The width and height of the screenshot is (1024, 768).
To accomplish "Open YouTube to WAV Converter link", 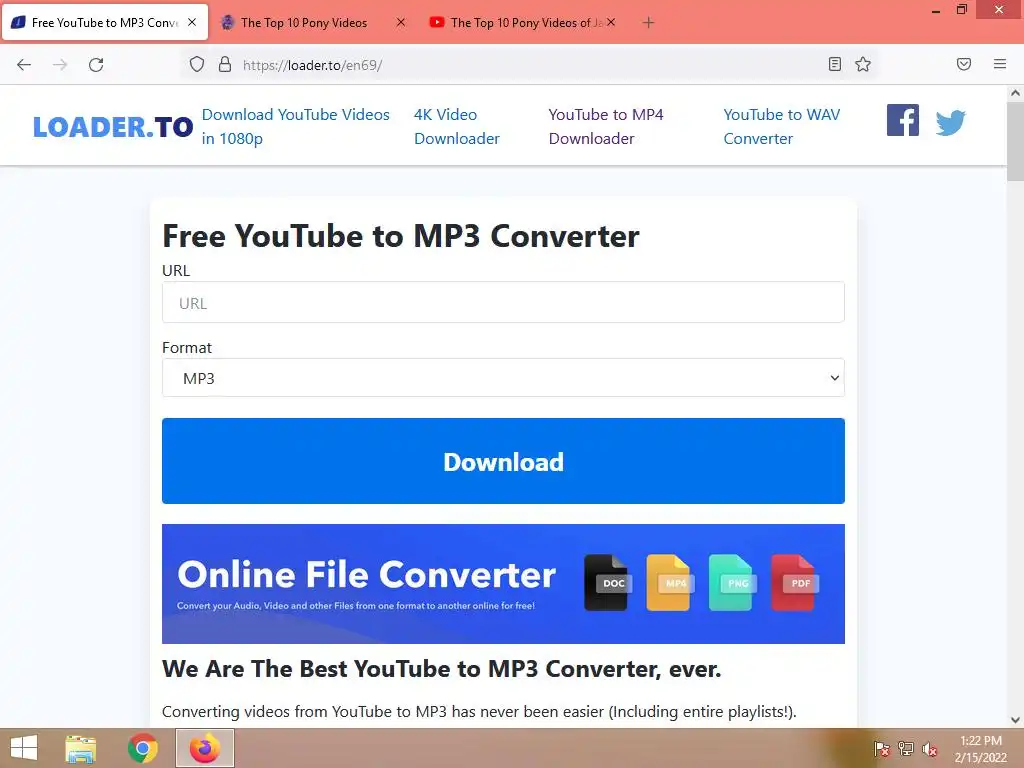I will coord(782,126).
